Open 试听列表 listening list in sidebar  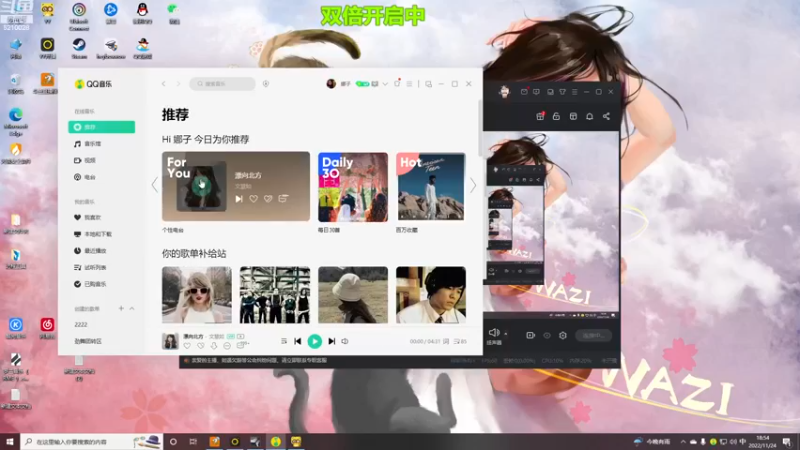[x=90, y=267]
